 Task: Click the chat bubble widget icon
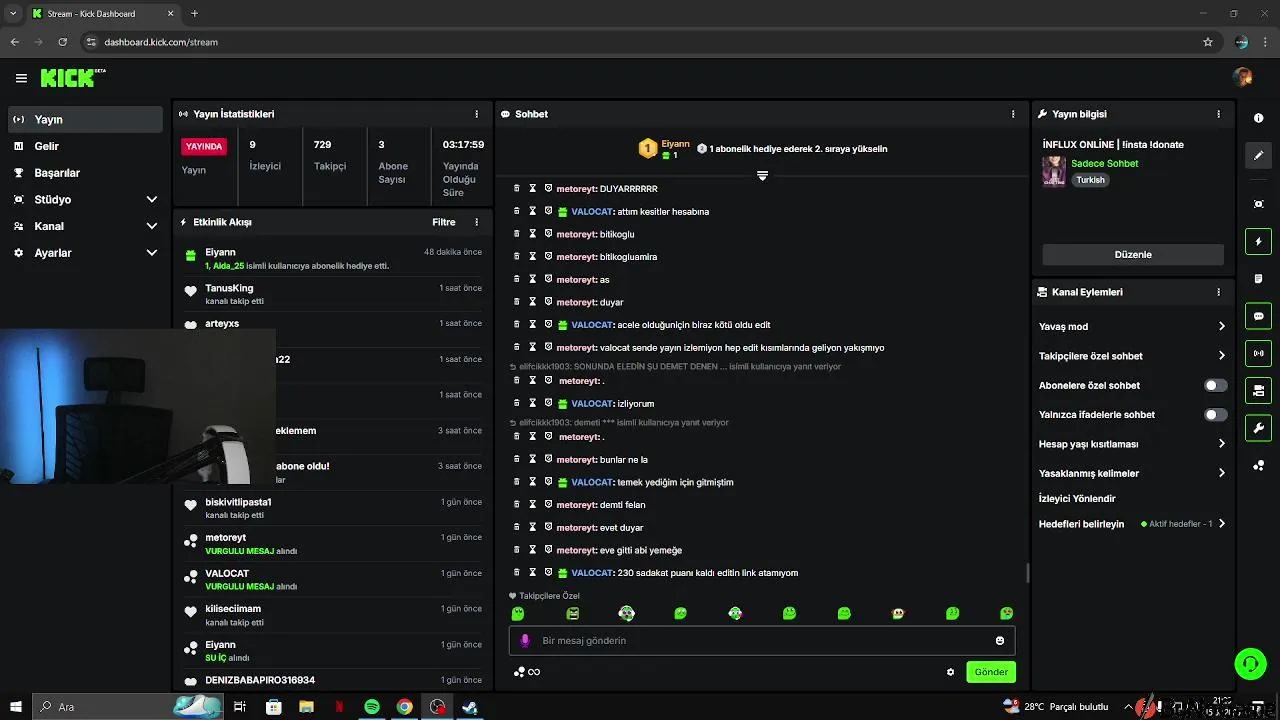[1258, 316]
